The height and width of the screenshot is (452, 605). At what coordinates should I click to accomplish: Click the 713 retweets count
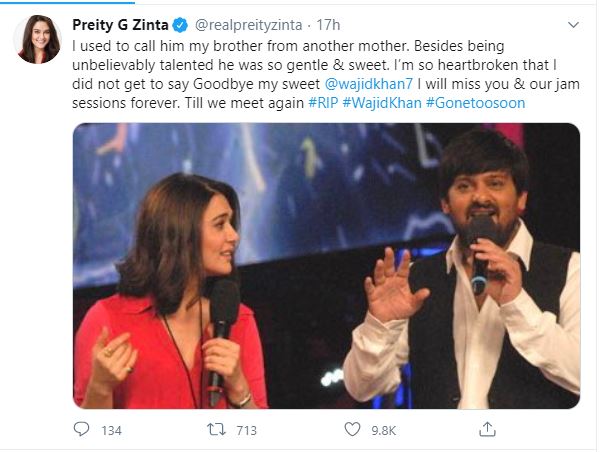[x=245, y=430]
